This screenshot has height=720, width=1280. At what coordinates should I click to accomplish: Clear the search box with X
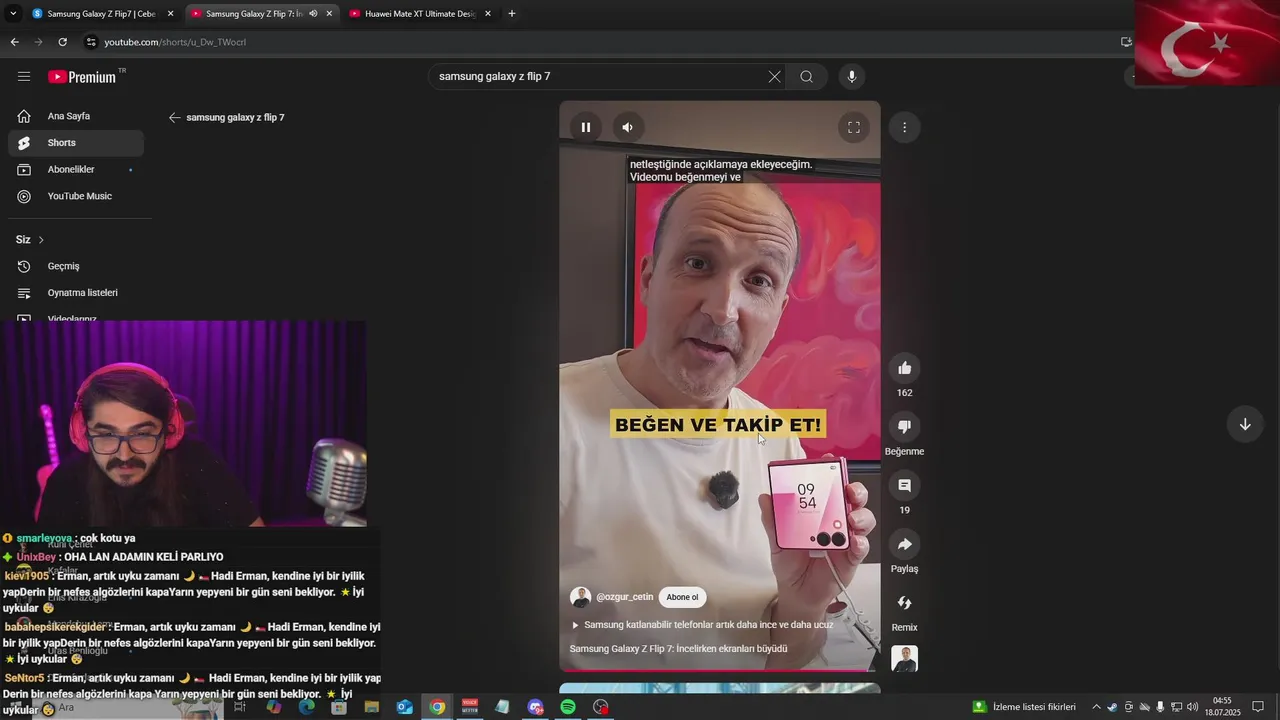[774, 77]
